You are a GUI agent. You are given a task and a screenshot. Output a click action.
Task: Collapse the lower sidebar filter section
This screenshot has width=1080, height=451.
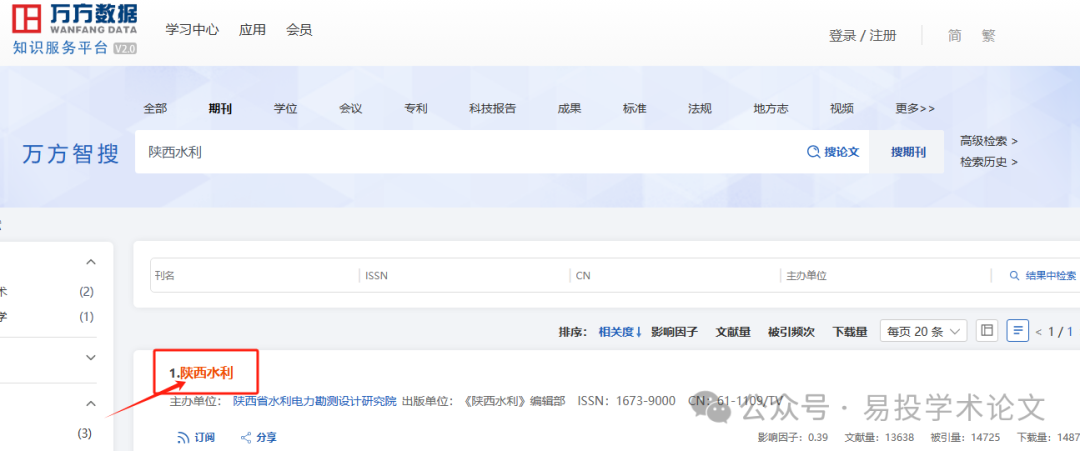(91, 403)
